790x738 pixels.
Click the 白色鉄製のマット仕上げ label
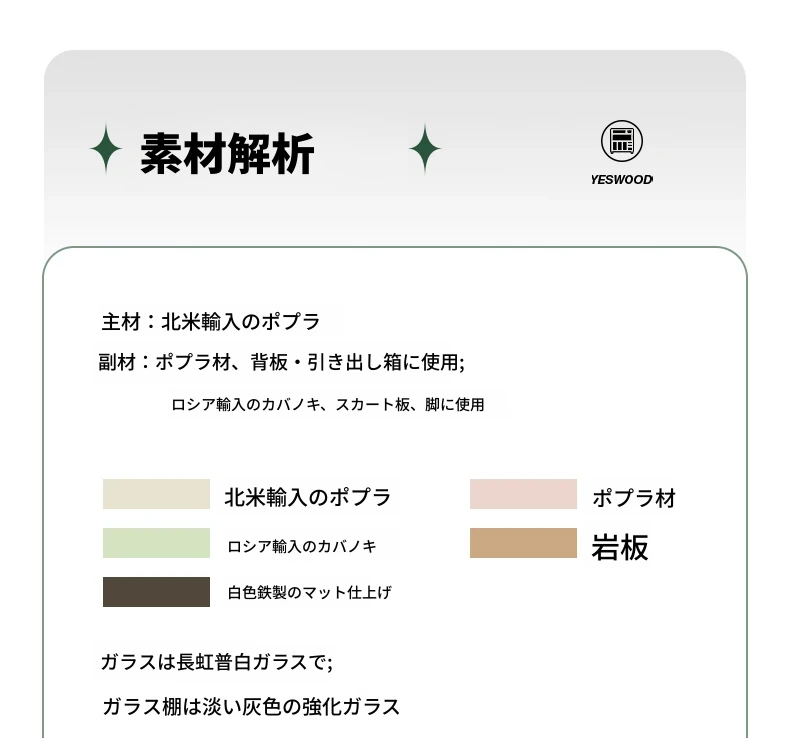[309, 592]
